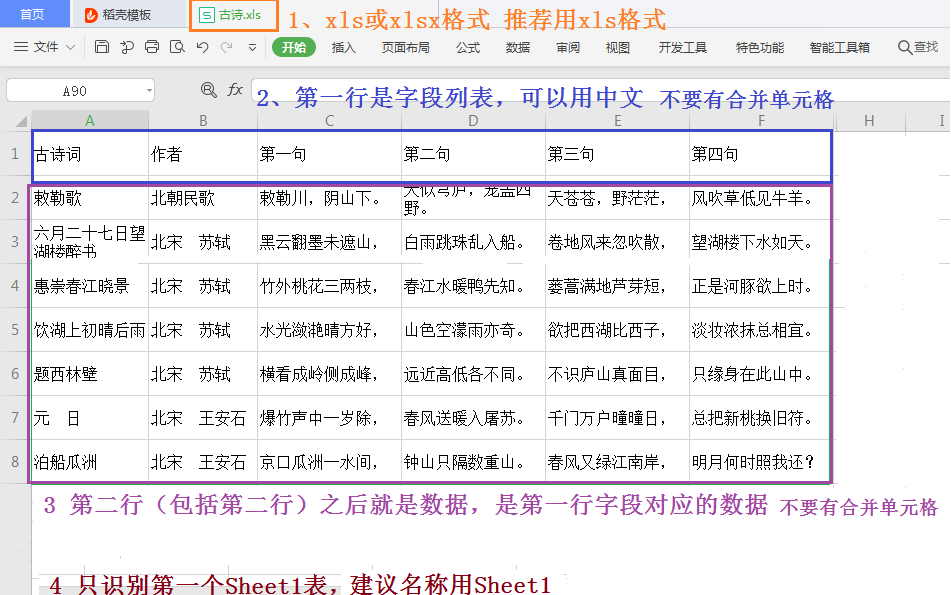Viewport: 951px width, 595px height.
Task: Open the Name Box dropdown arrow
Action: point(150,90)
